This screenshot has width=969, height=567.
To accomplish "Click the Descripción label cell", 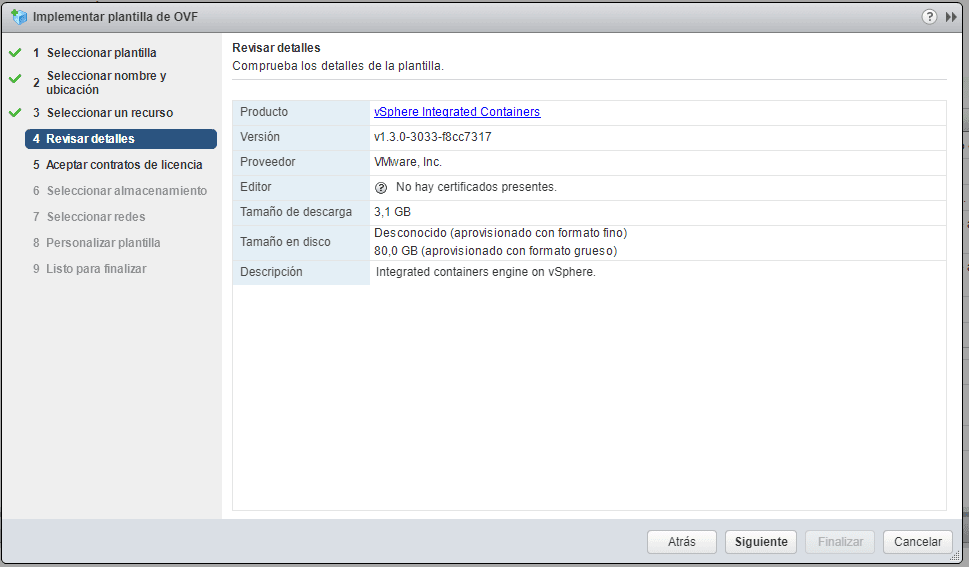I will (x=301, y=273).
